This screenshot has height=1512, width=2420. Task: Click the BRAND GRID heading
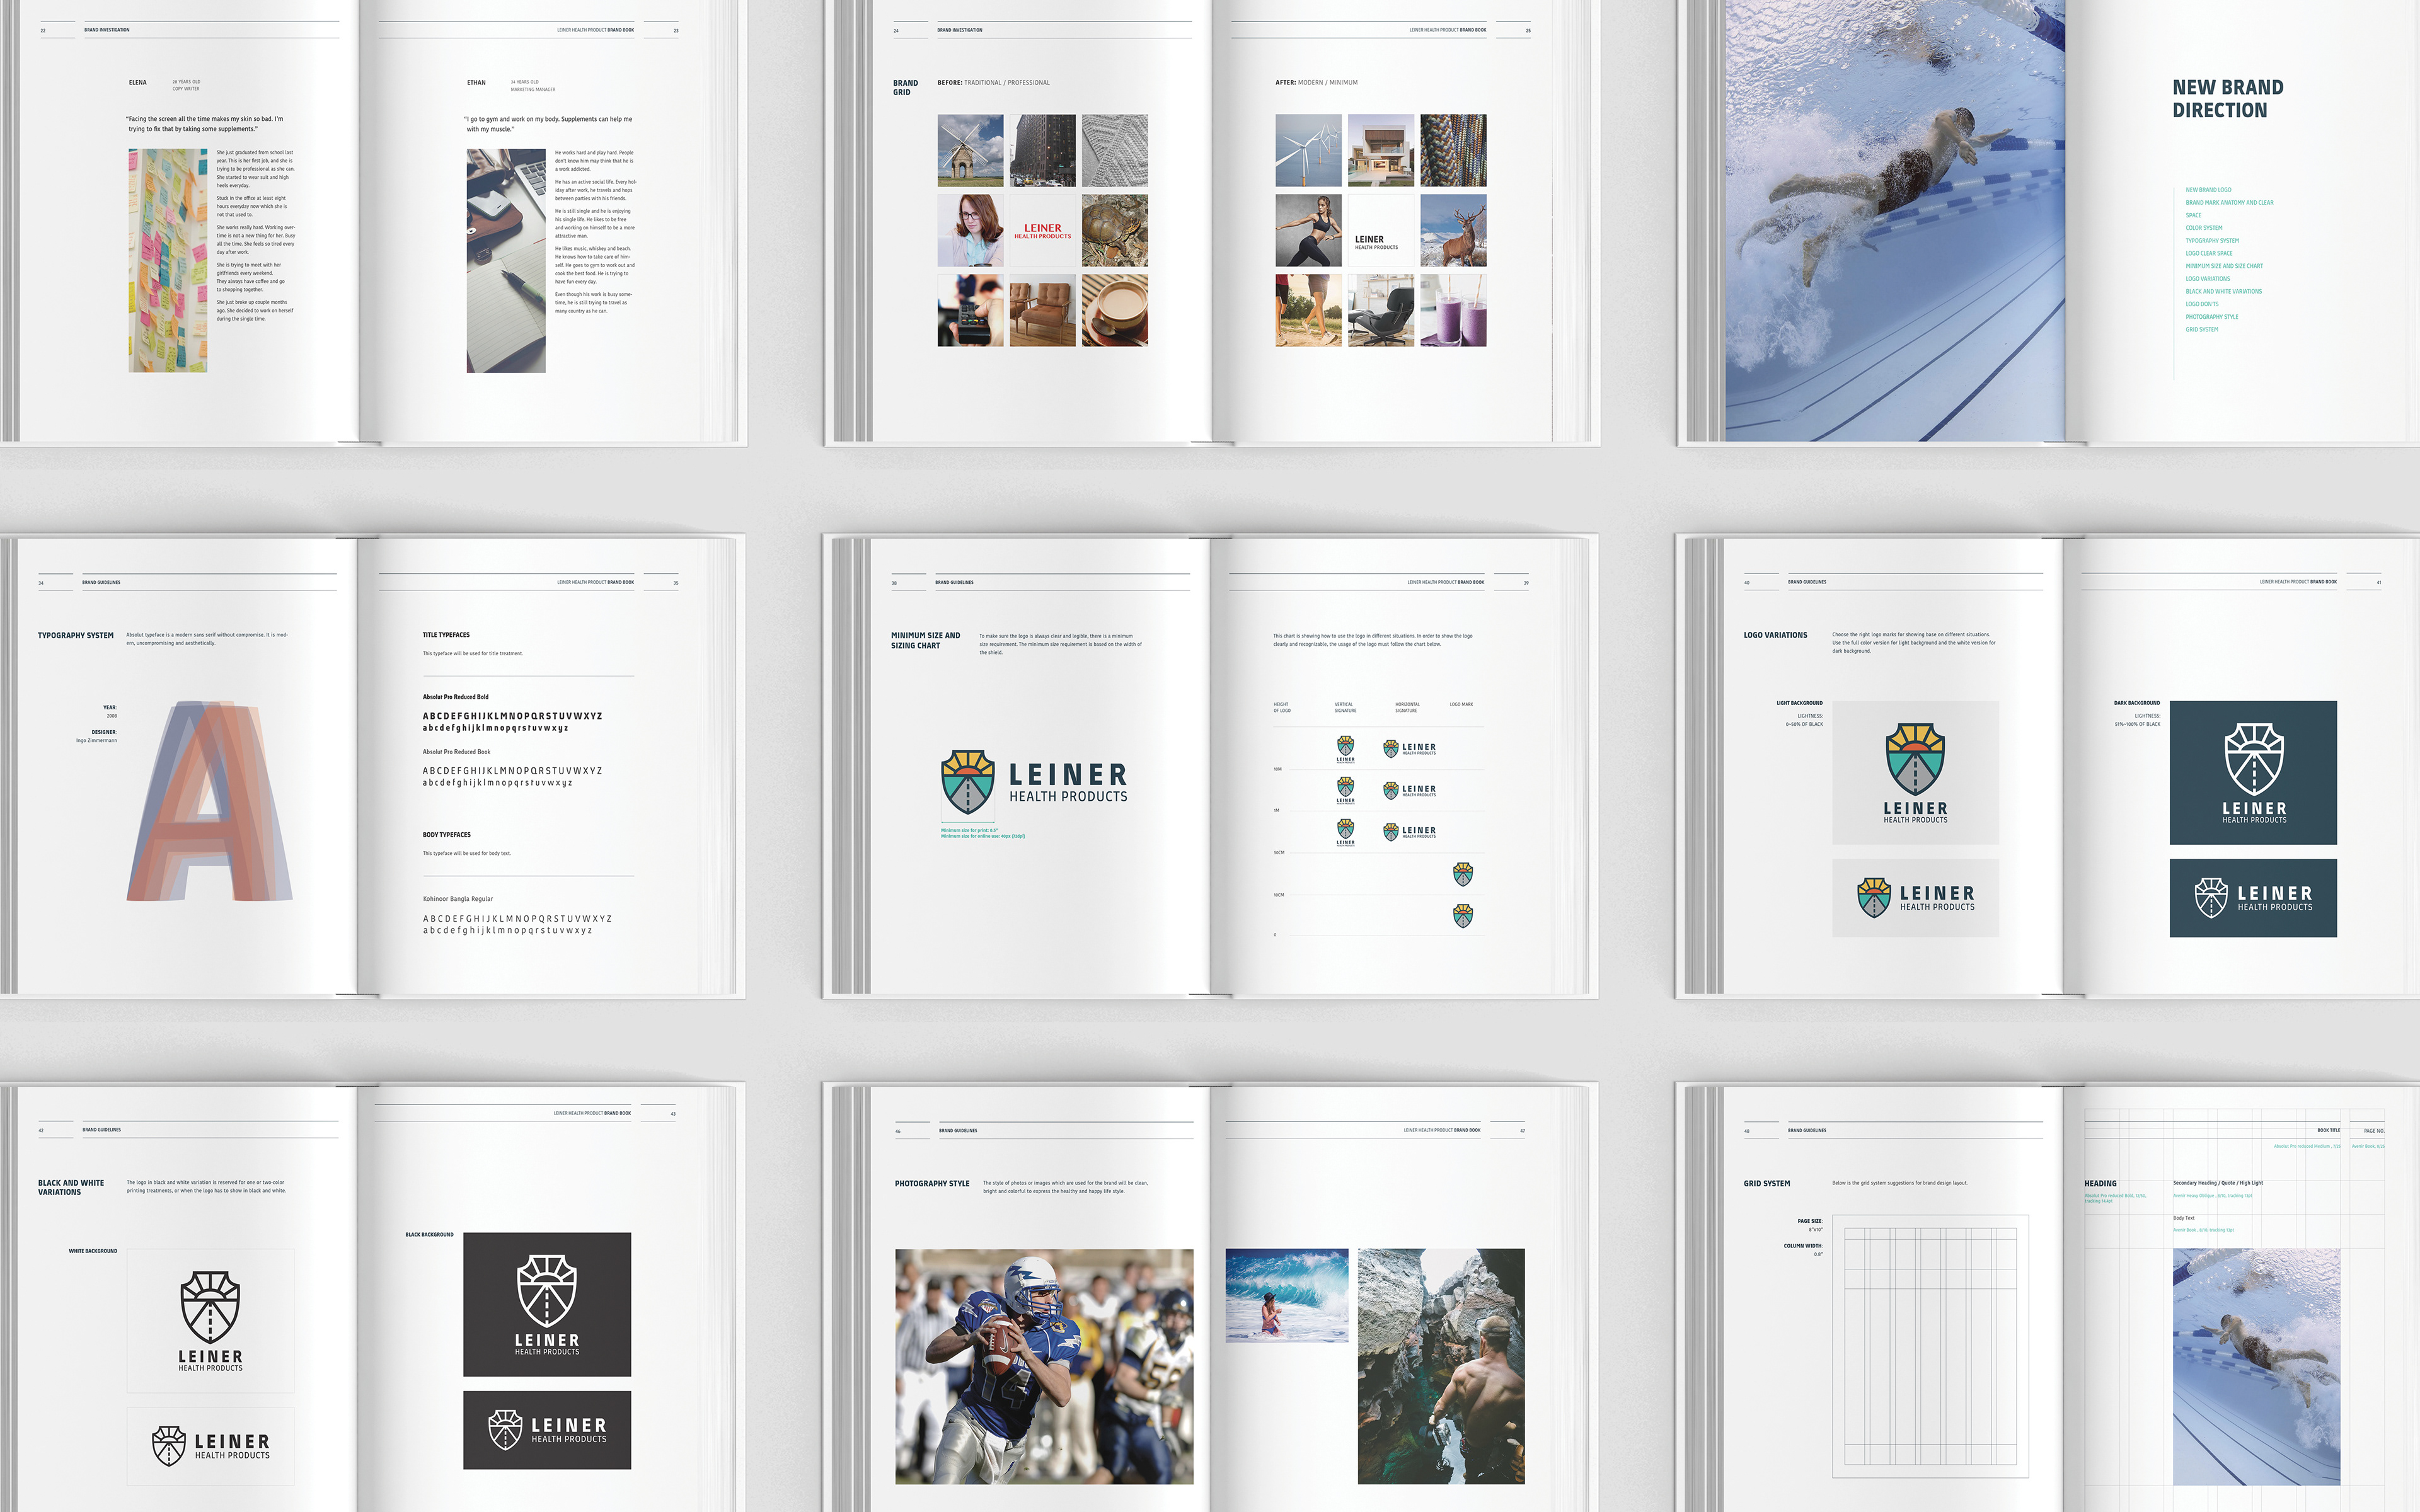(905, 87)
